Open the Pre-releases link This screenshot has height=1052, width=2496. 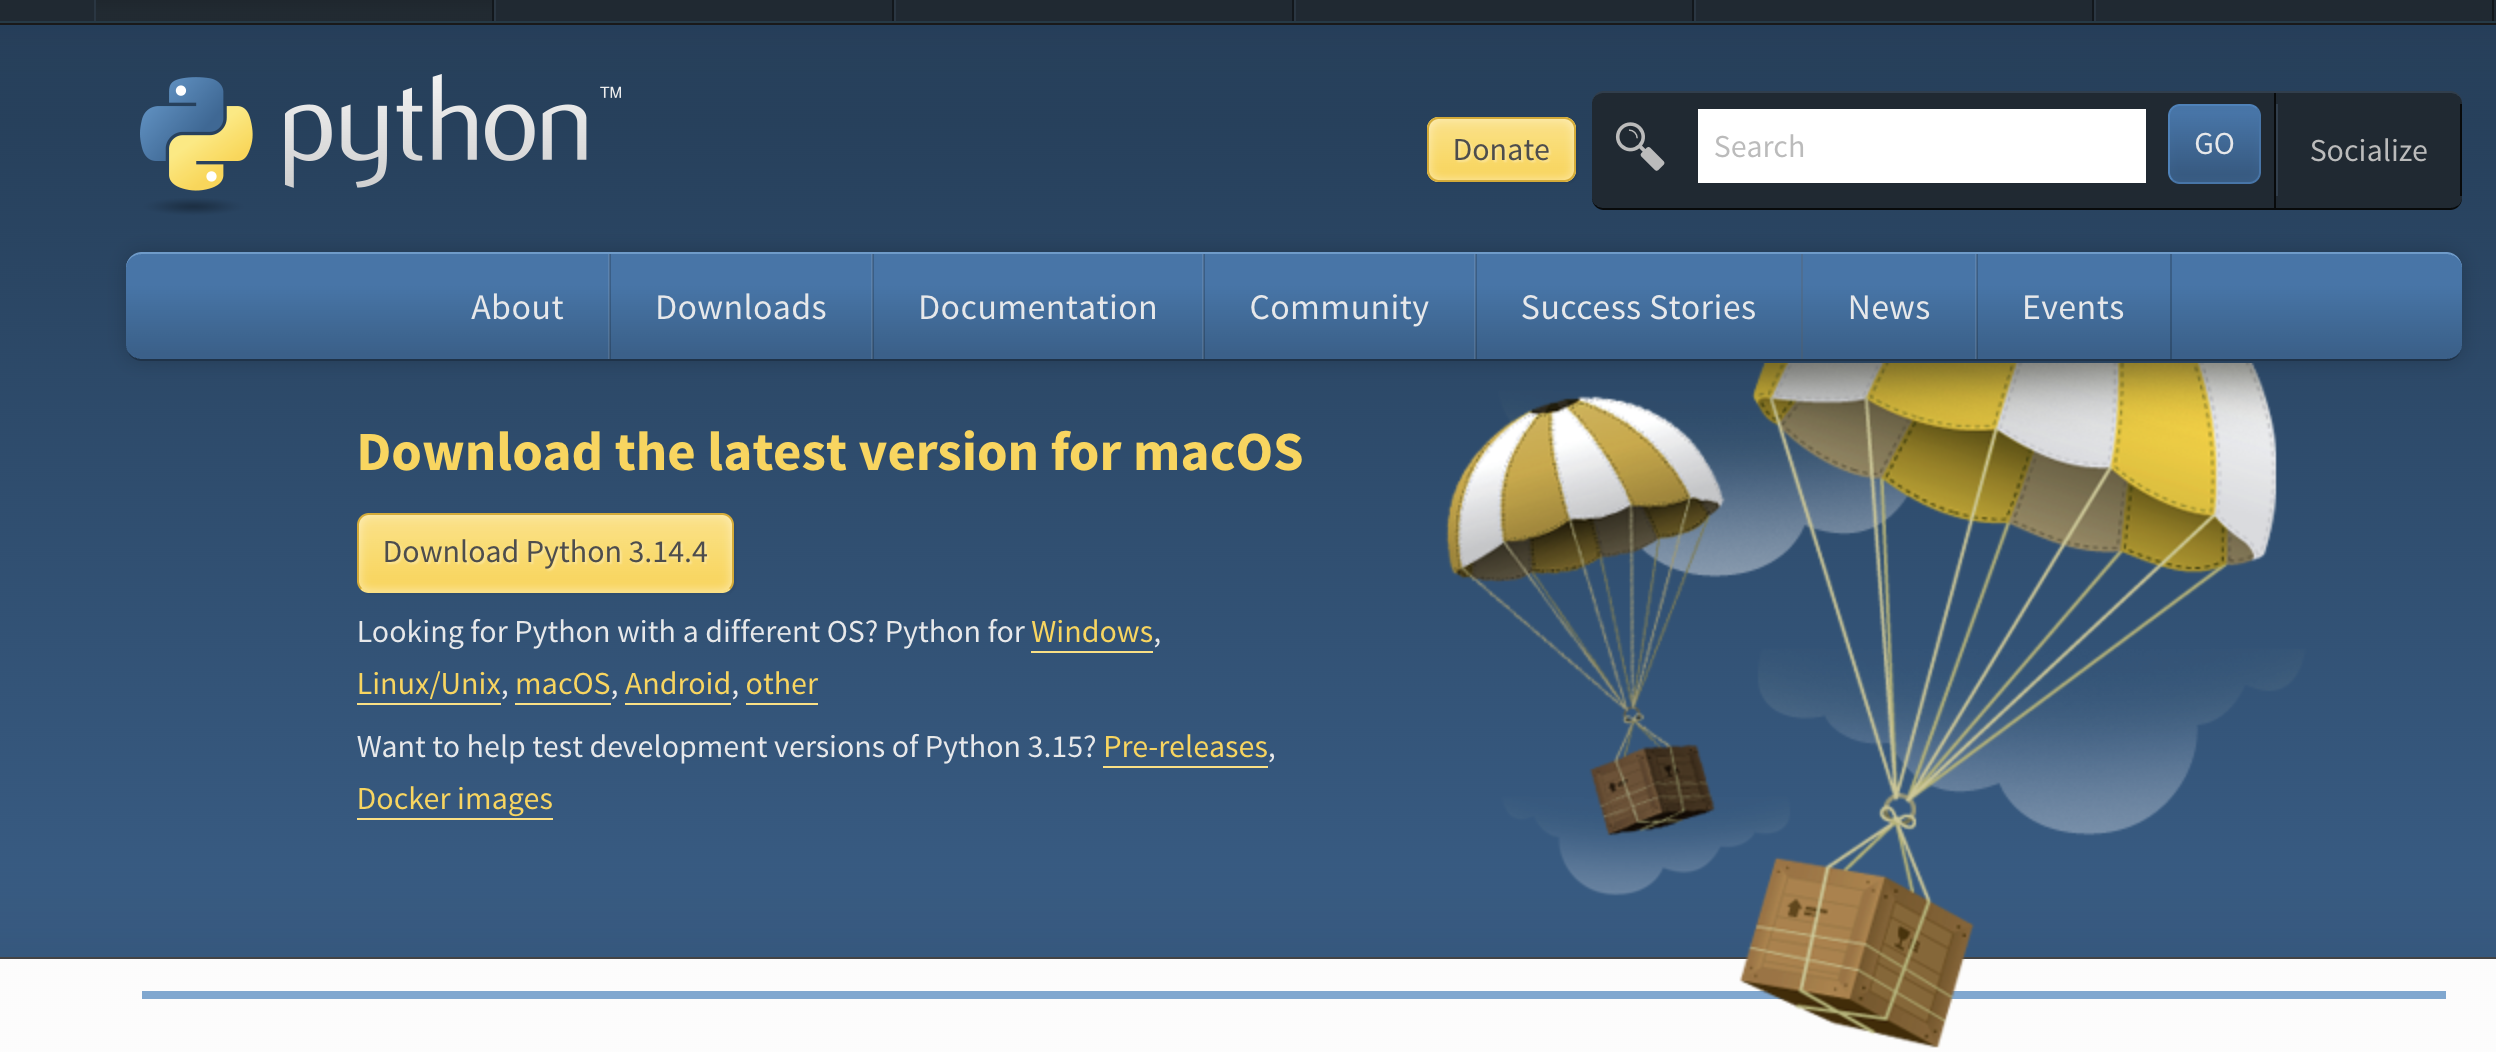point(1186,747)
